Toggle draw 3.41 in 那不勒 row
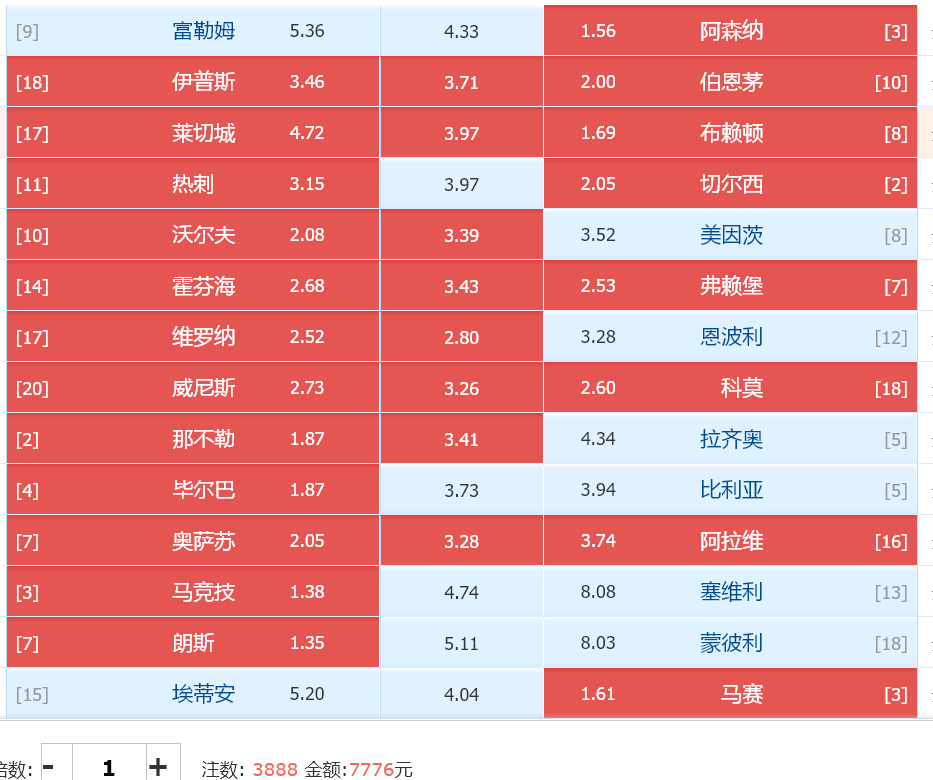 coord(462,439)
